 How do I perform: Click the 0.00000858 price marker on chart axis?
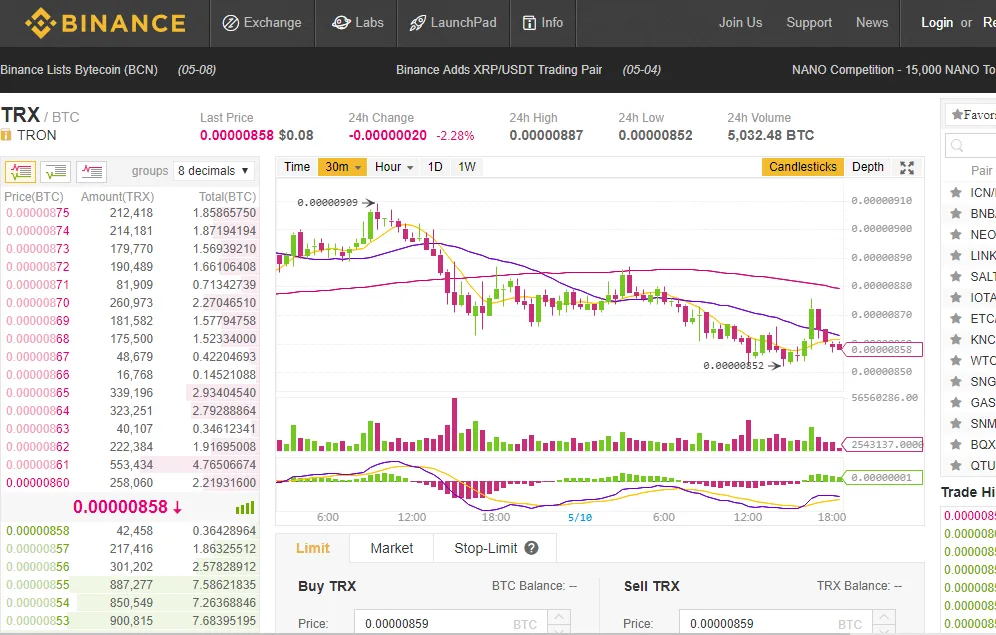coord(883,349)
